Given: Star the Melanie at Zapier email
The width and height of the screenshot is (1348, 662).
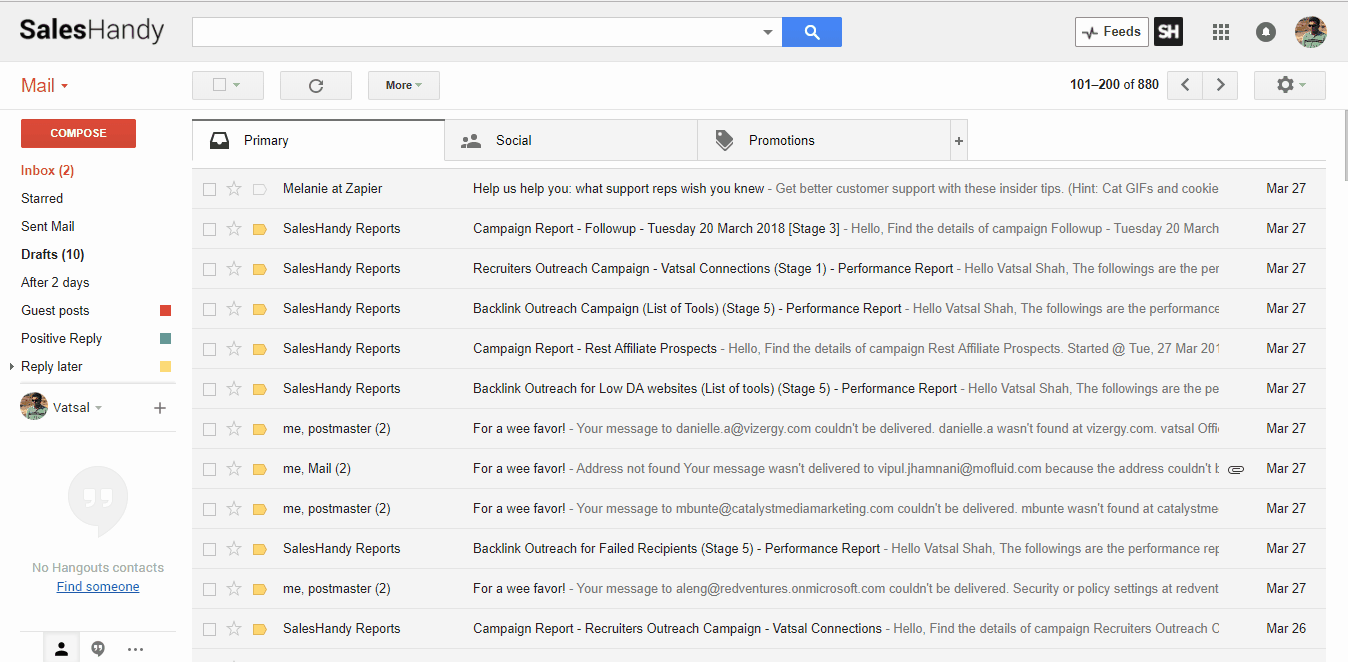Looking at the screenshot, I should coord(234,188).
